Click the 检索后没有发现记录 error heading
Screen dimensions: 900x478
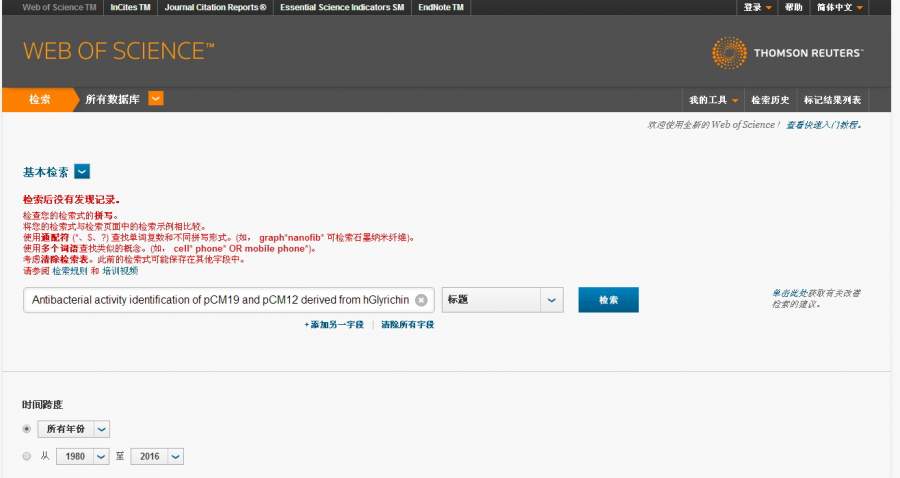pos(71,200)
